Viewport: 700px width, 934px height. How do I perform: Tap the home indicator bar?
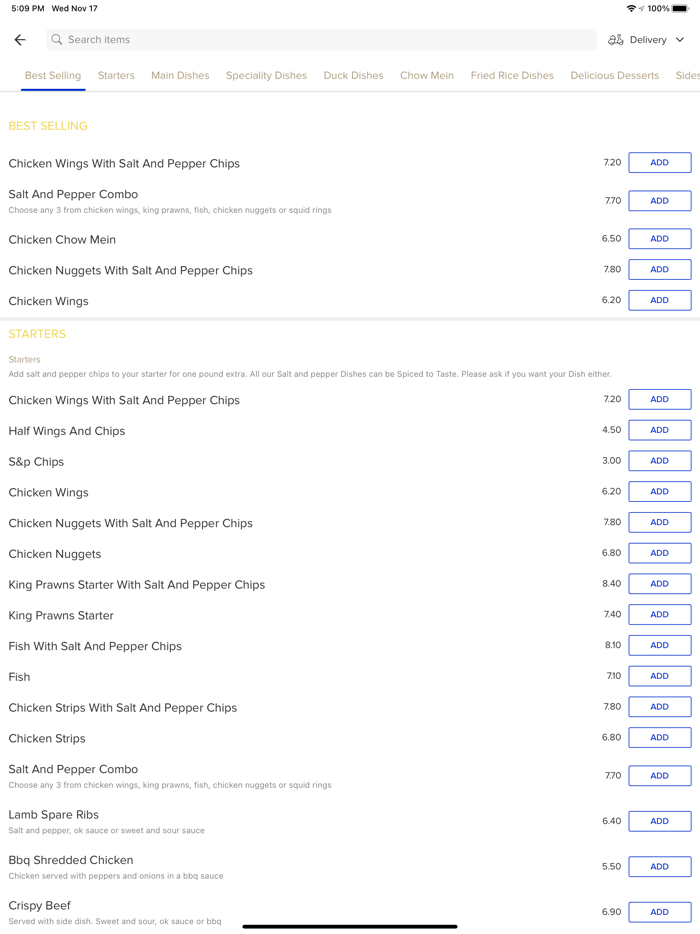pos(350,927)
